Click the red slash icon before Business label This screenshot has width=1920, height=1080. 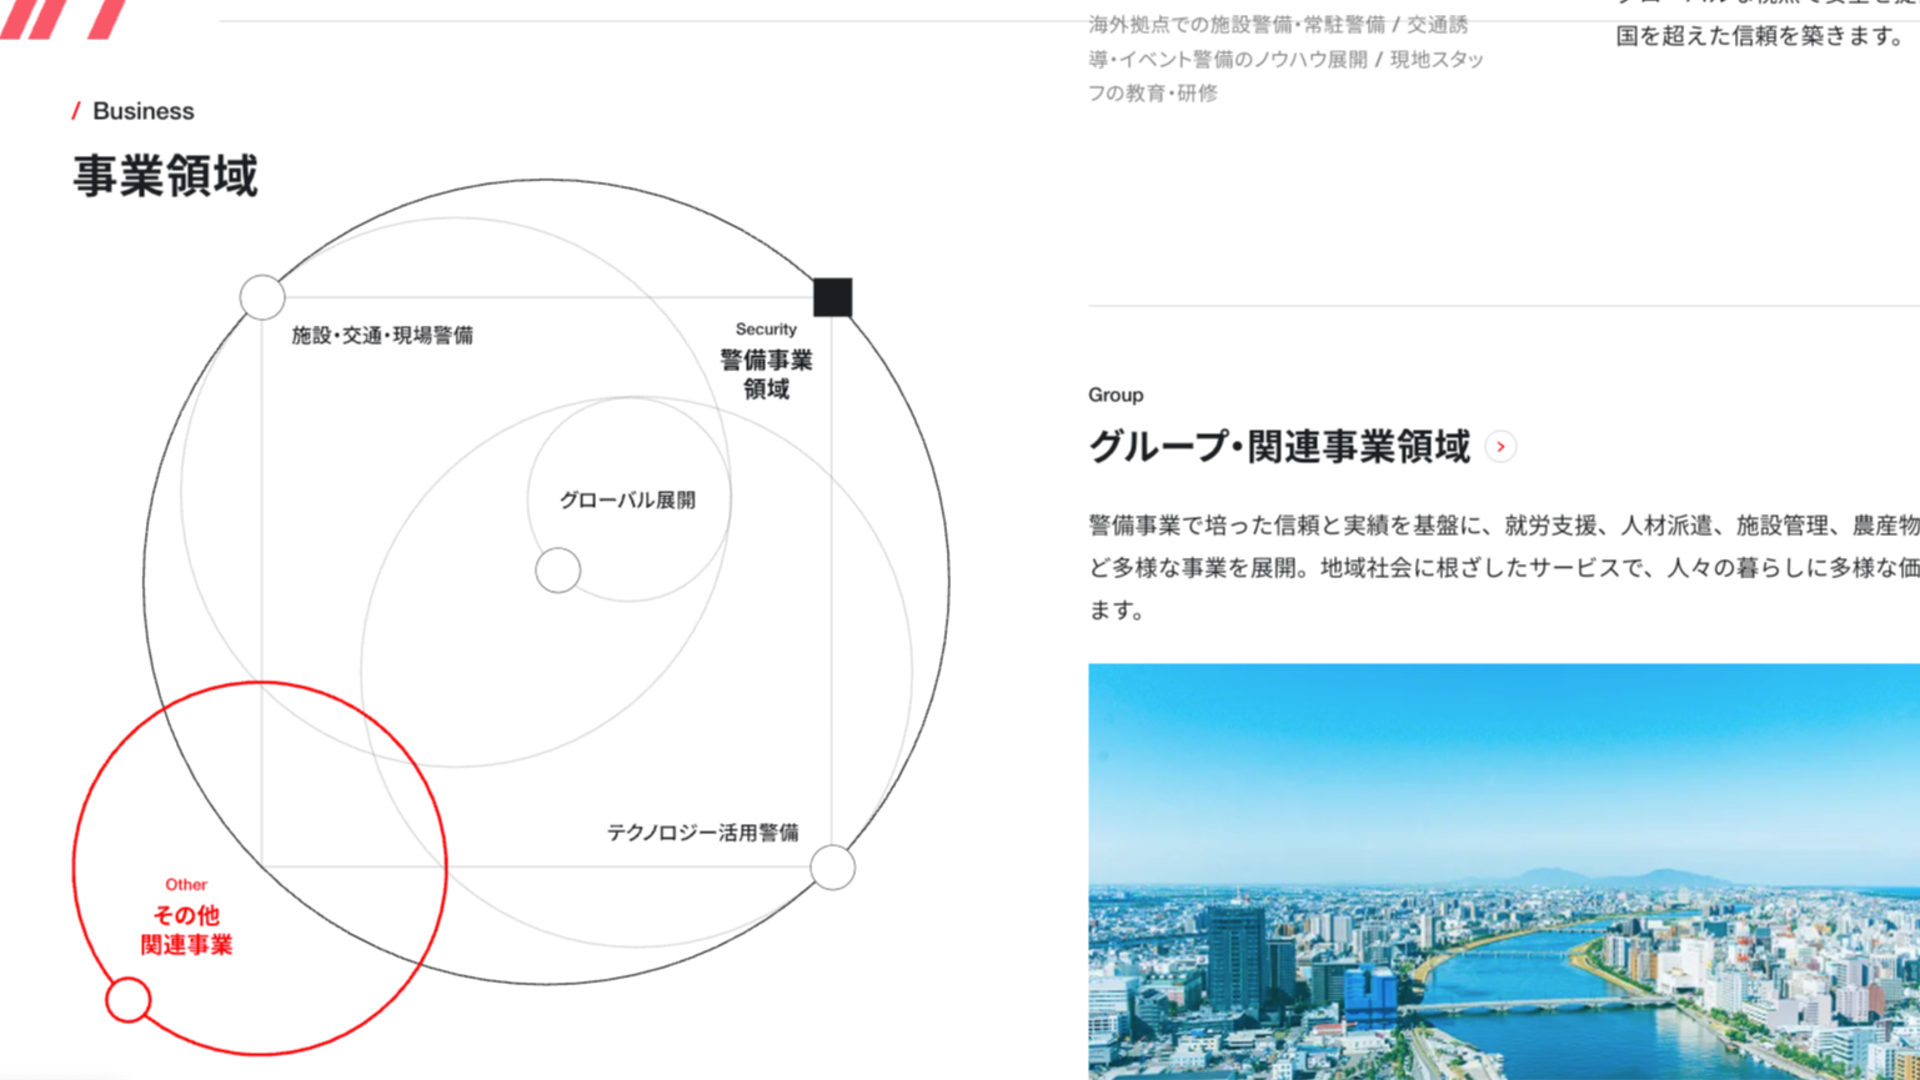tap(77, 111)
